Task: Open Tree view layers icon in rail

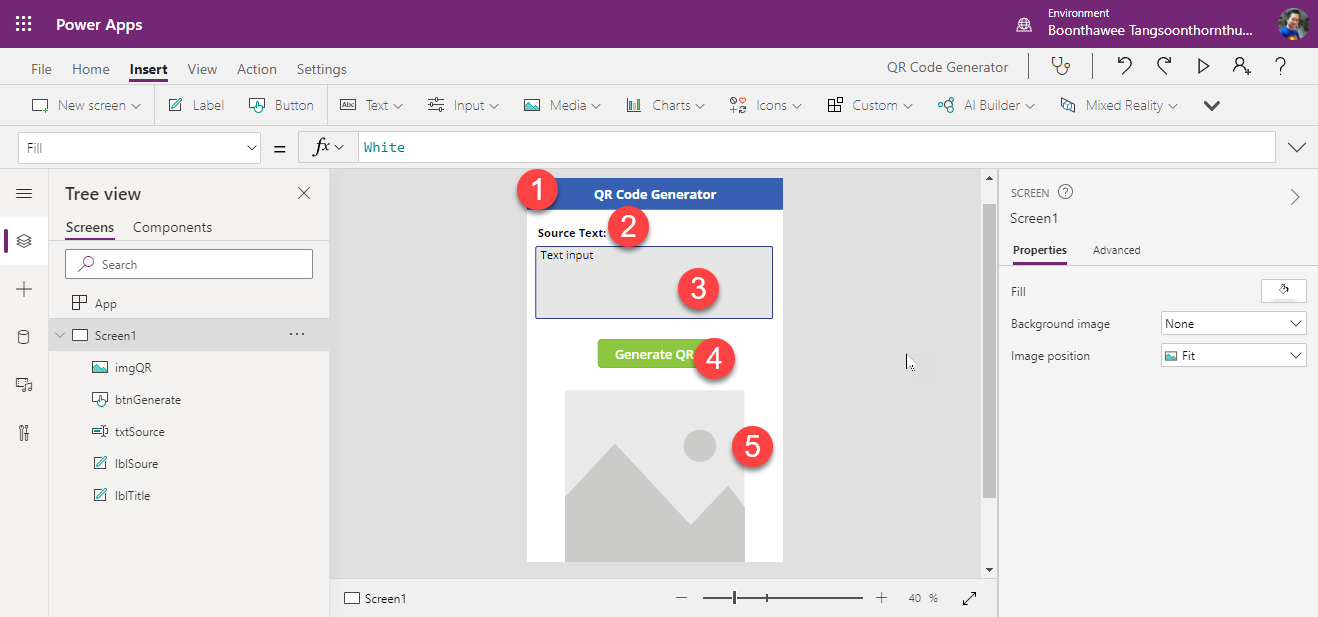Action: 24,241
